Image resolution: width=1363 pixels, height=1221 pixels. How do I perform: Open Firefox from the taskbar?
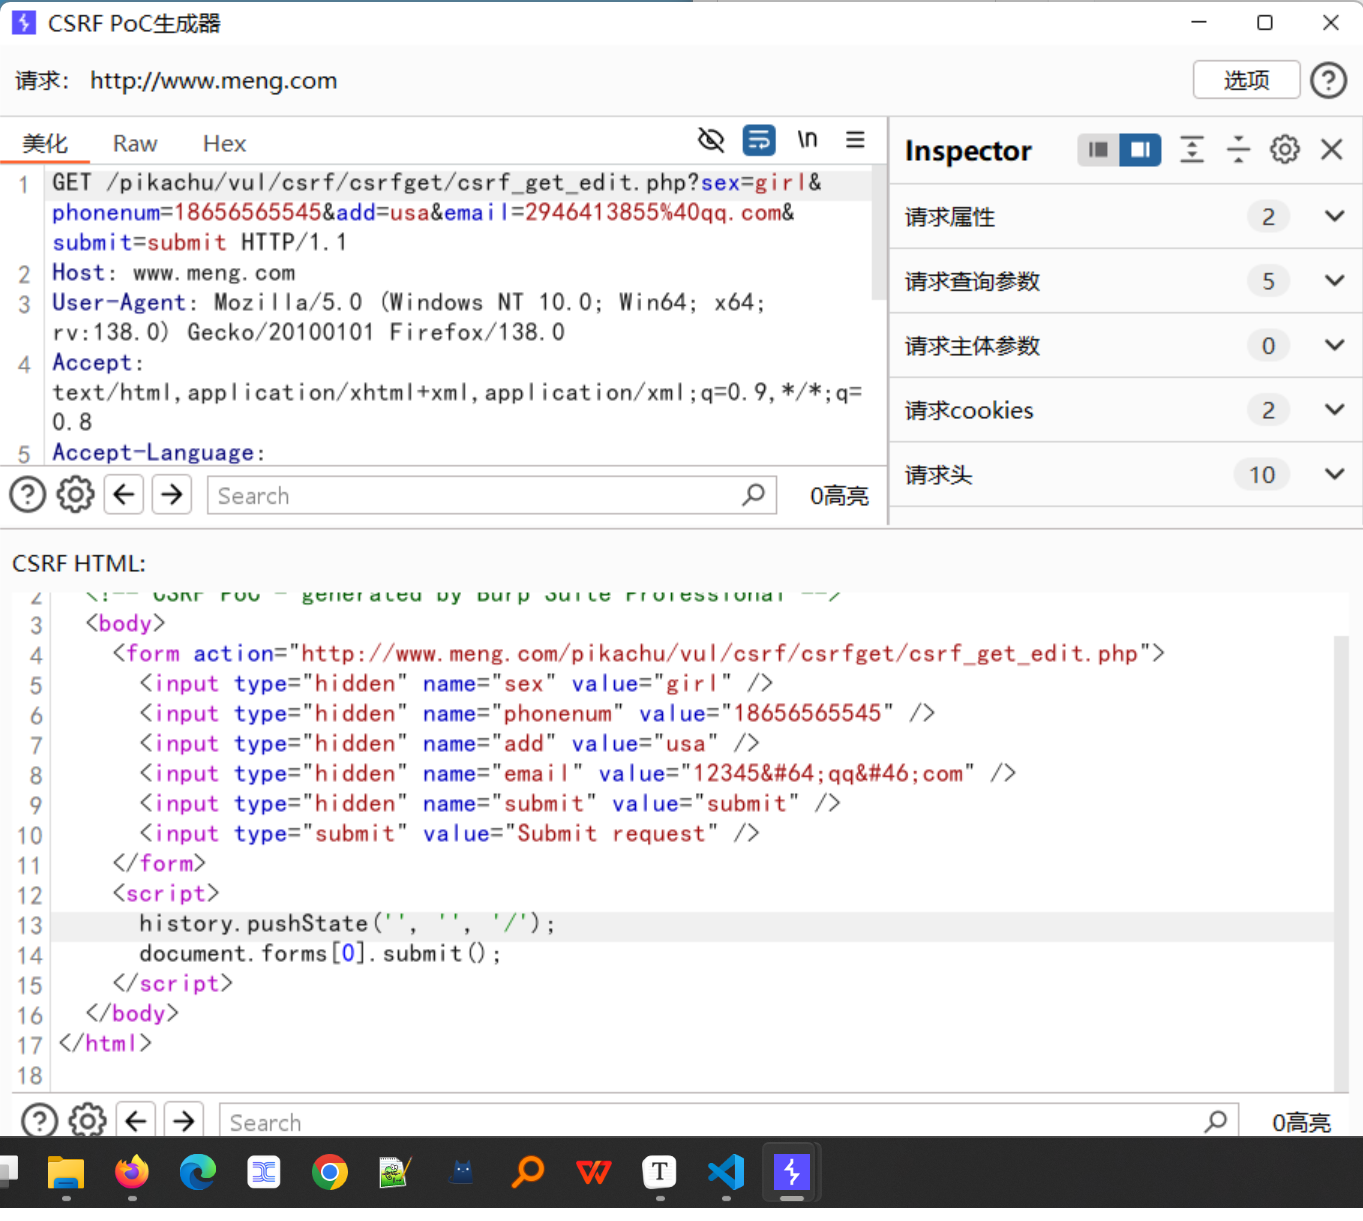[x=132, y=1172]
